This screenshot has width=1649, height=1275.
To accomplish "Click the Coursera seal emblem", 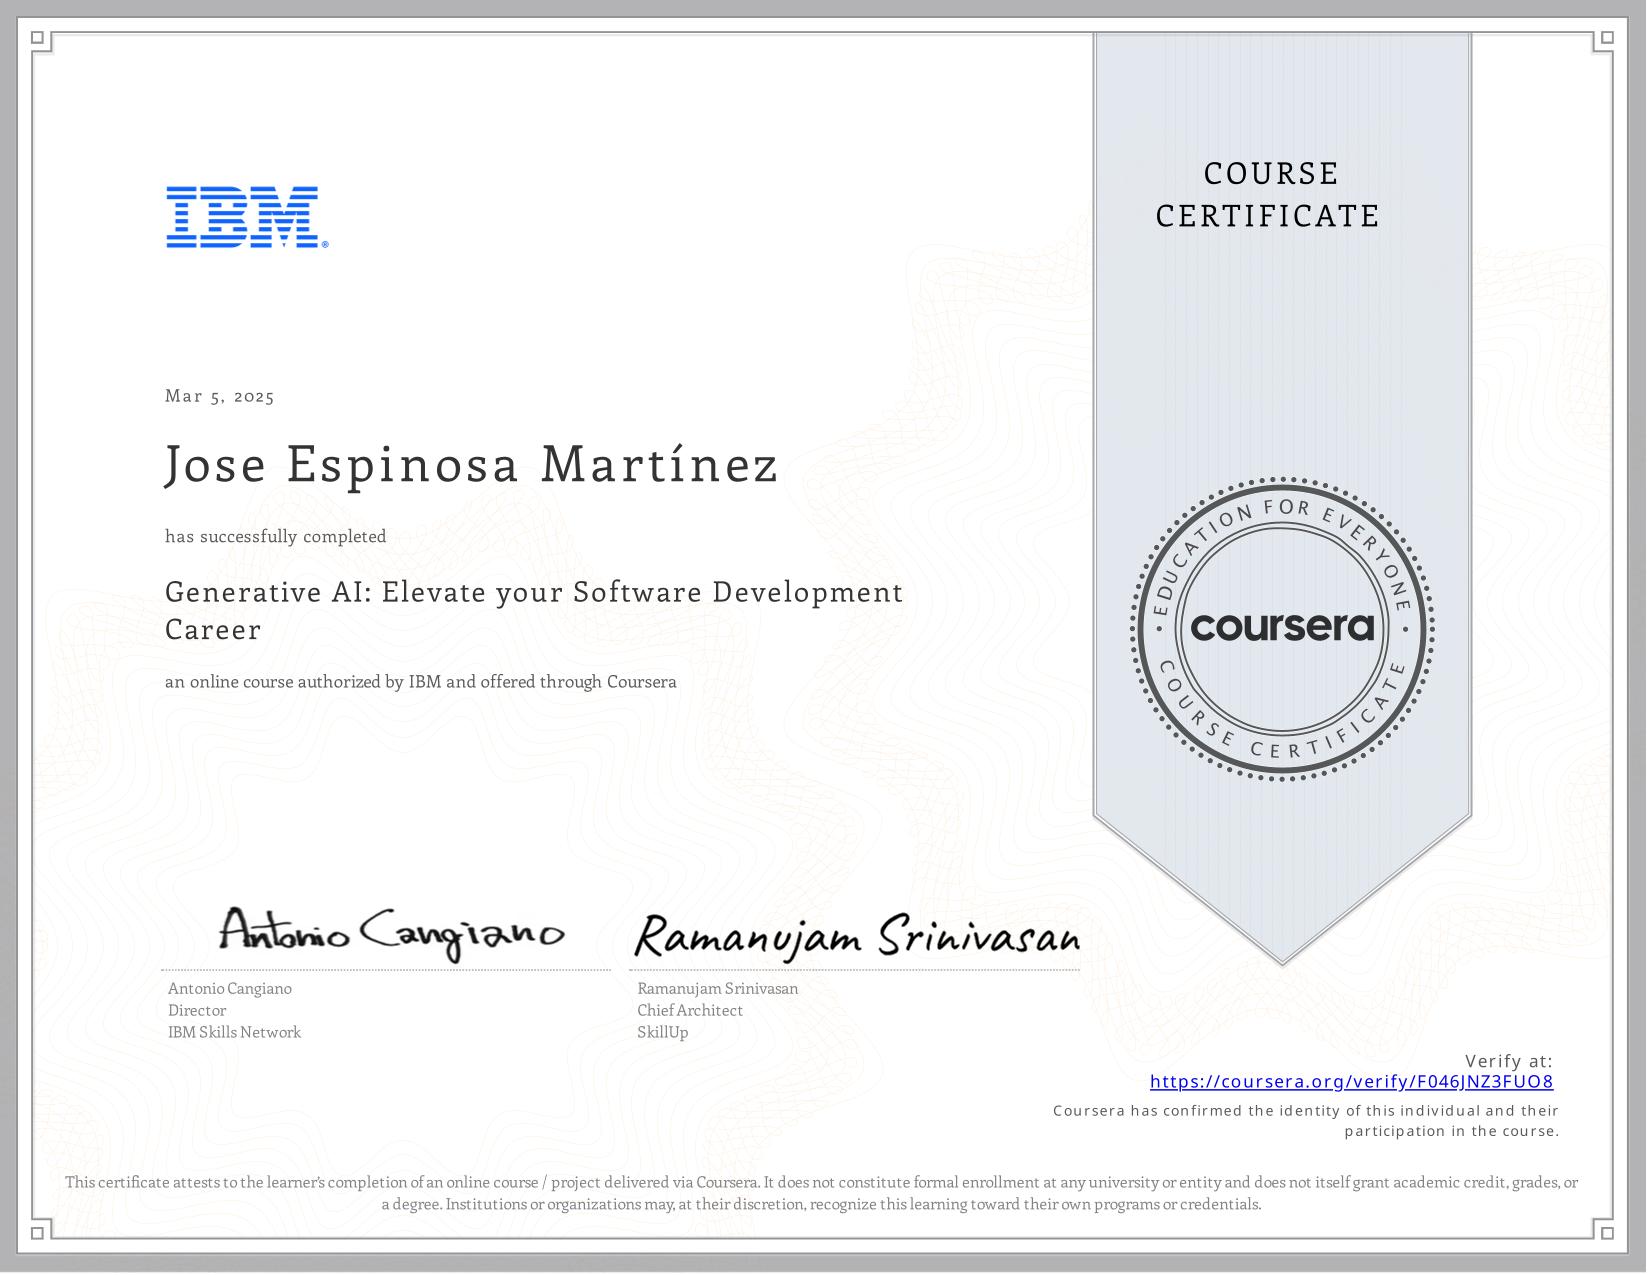I will [1283, 629].
